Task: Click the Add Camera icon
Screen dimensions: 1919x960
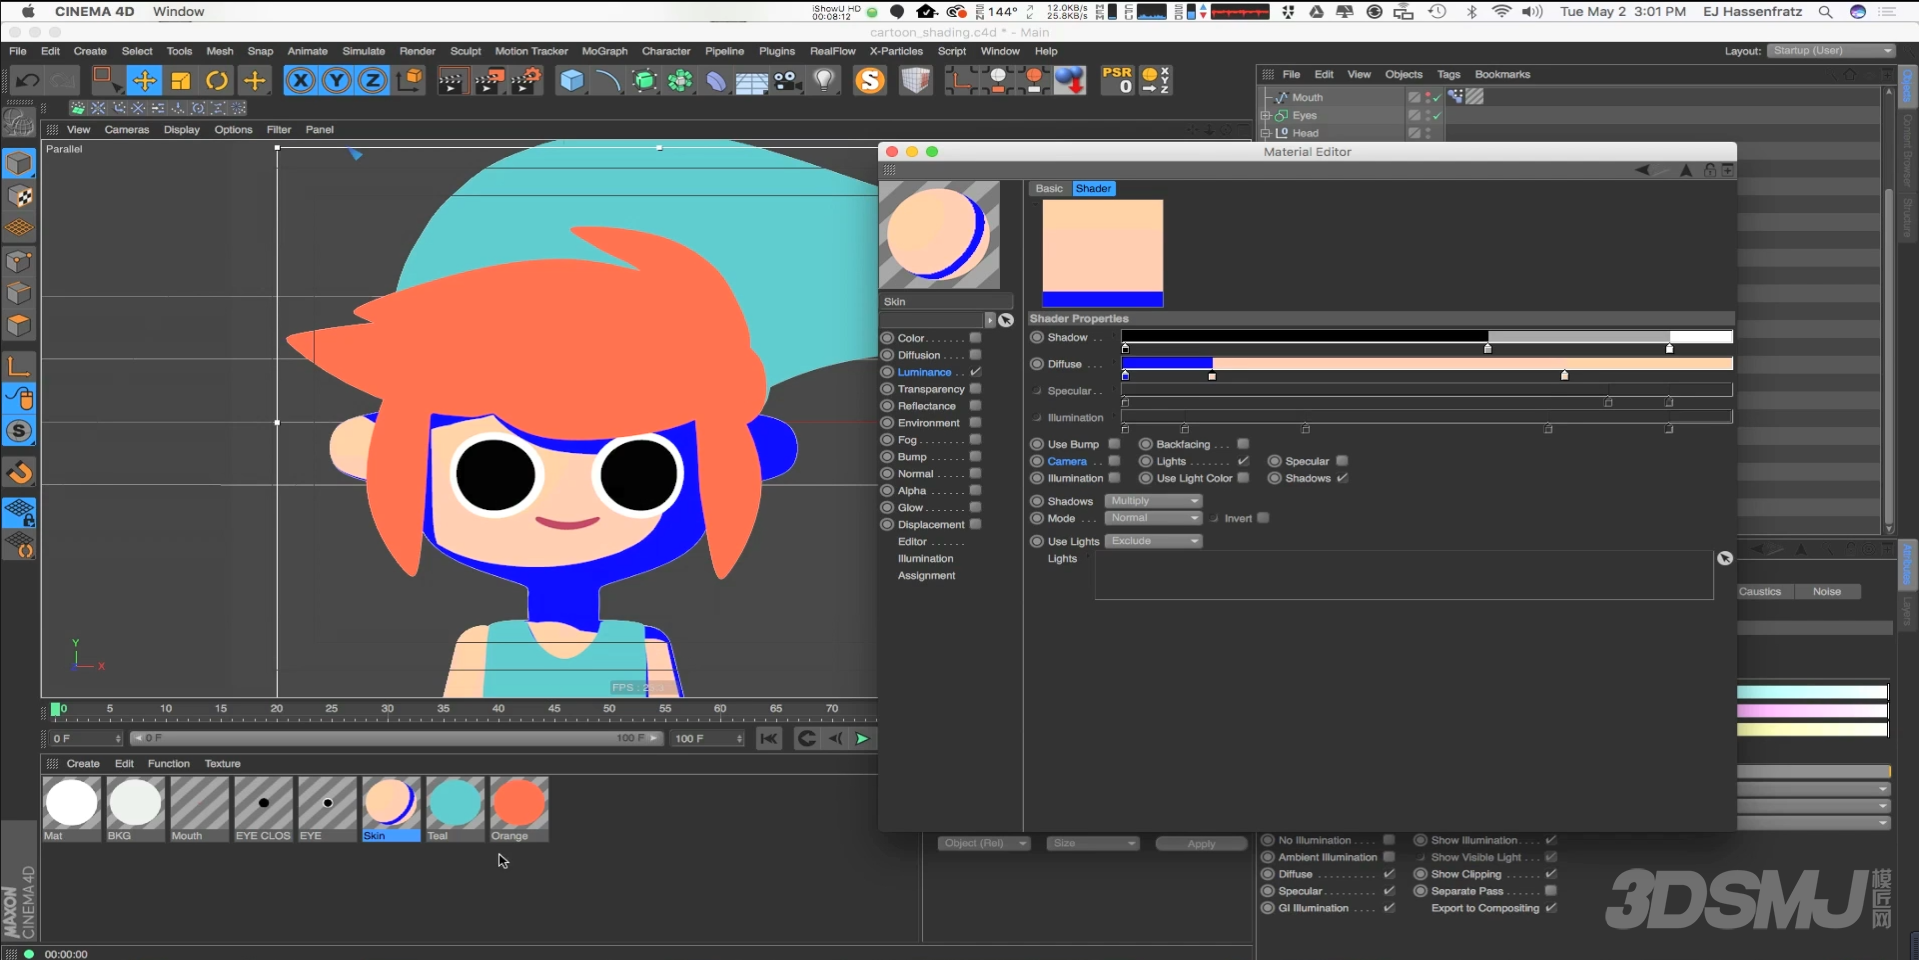Action: click(x=787, y=81)
